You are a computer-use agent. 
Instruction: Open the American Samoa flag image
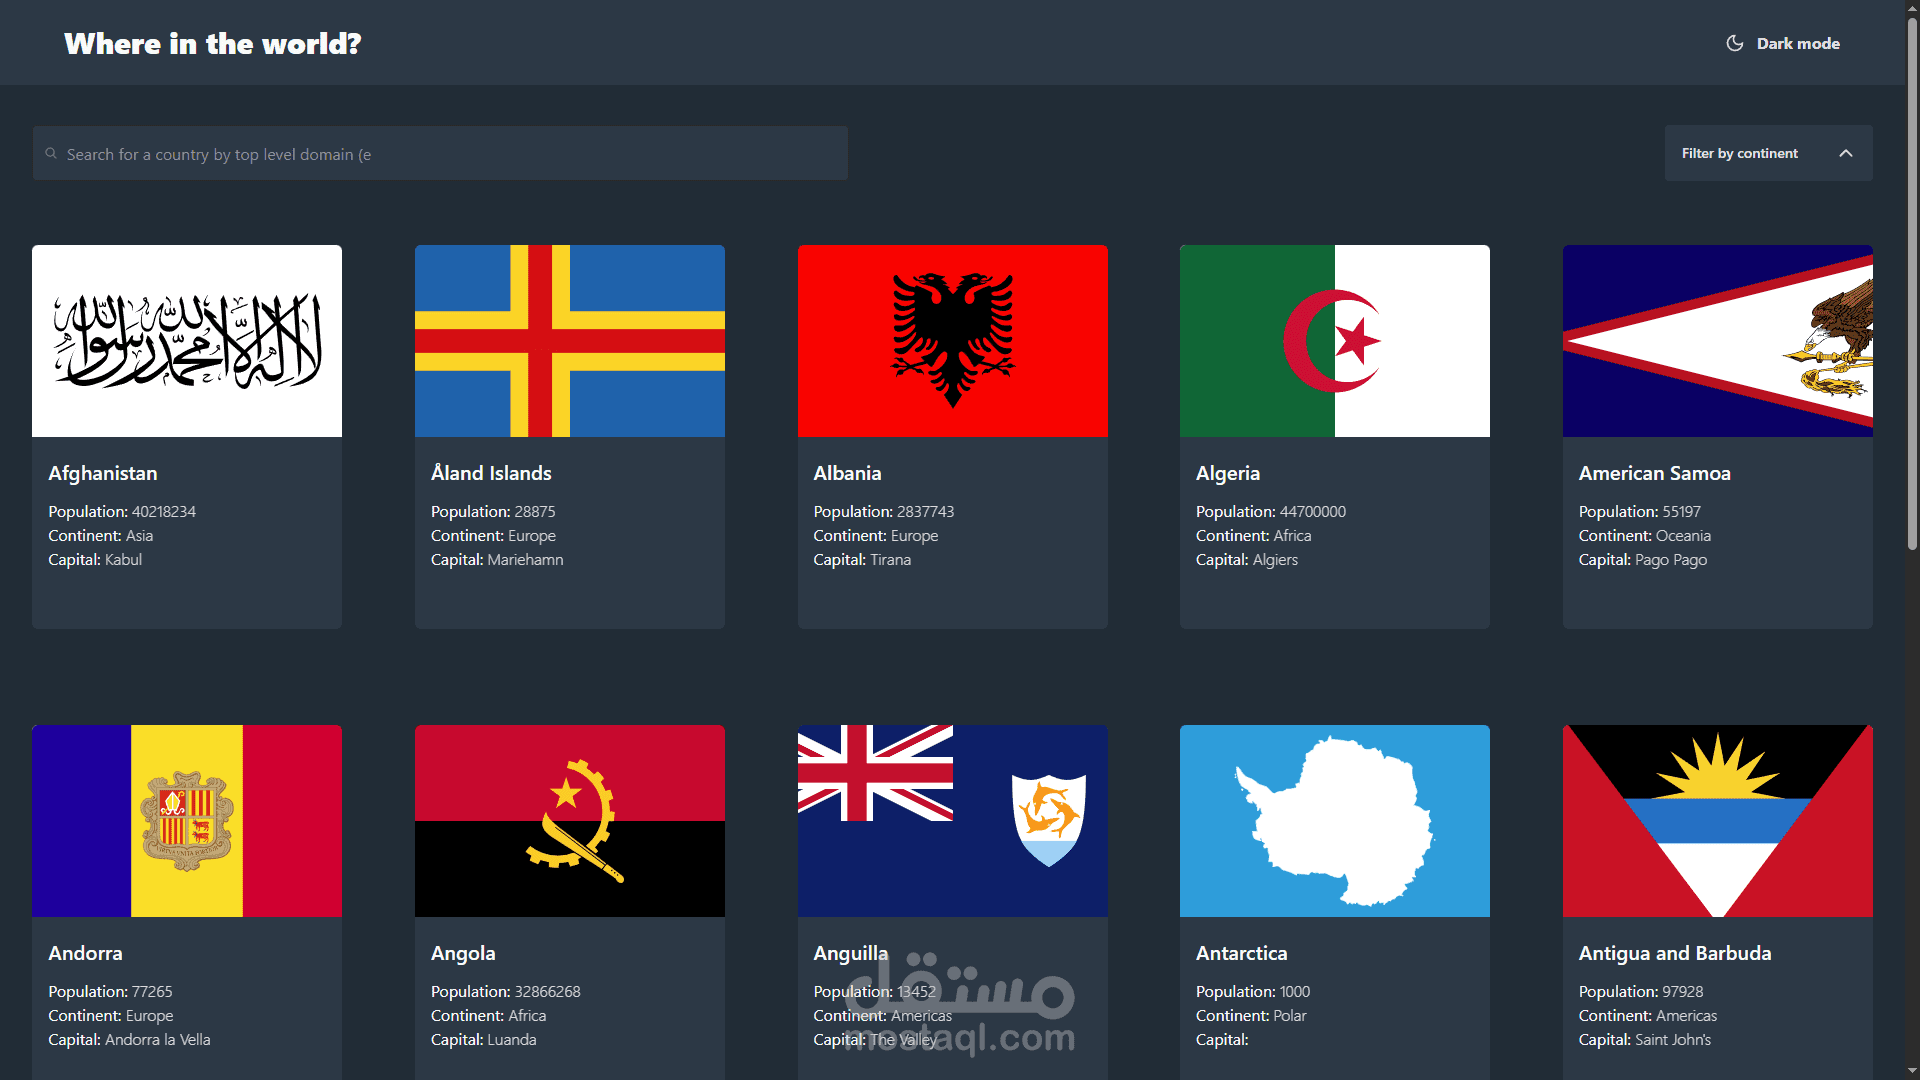point(1718,341)
